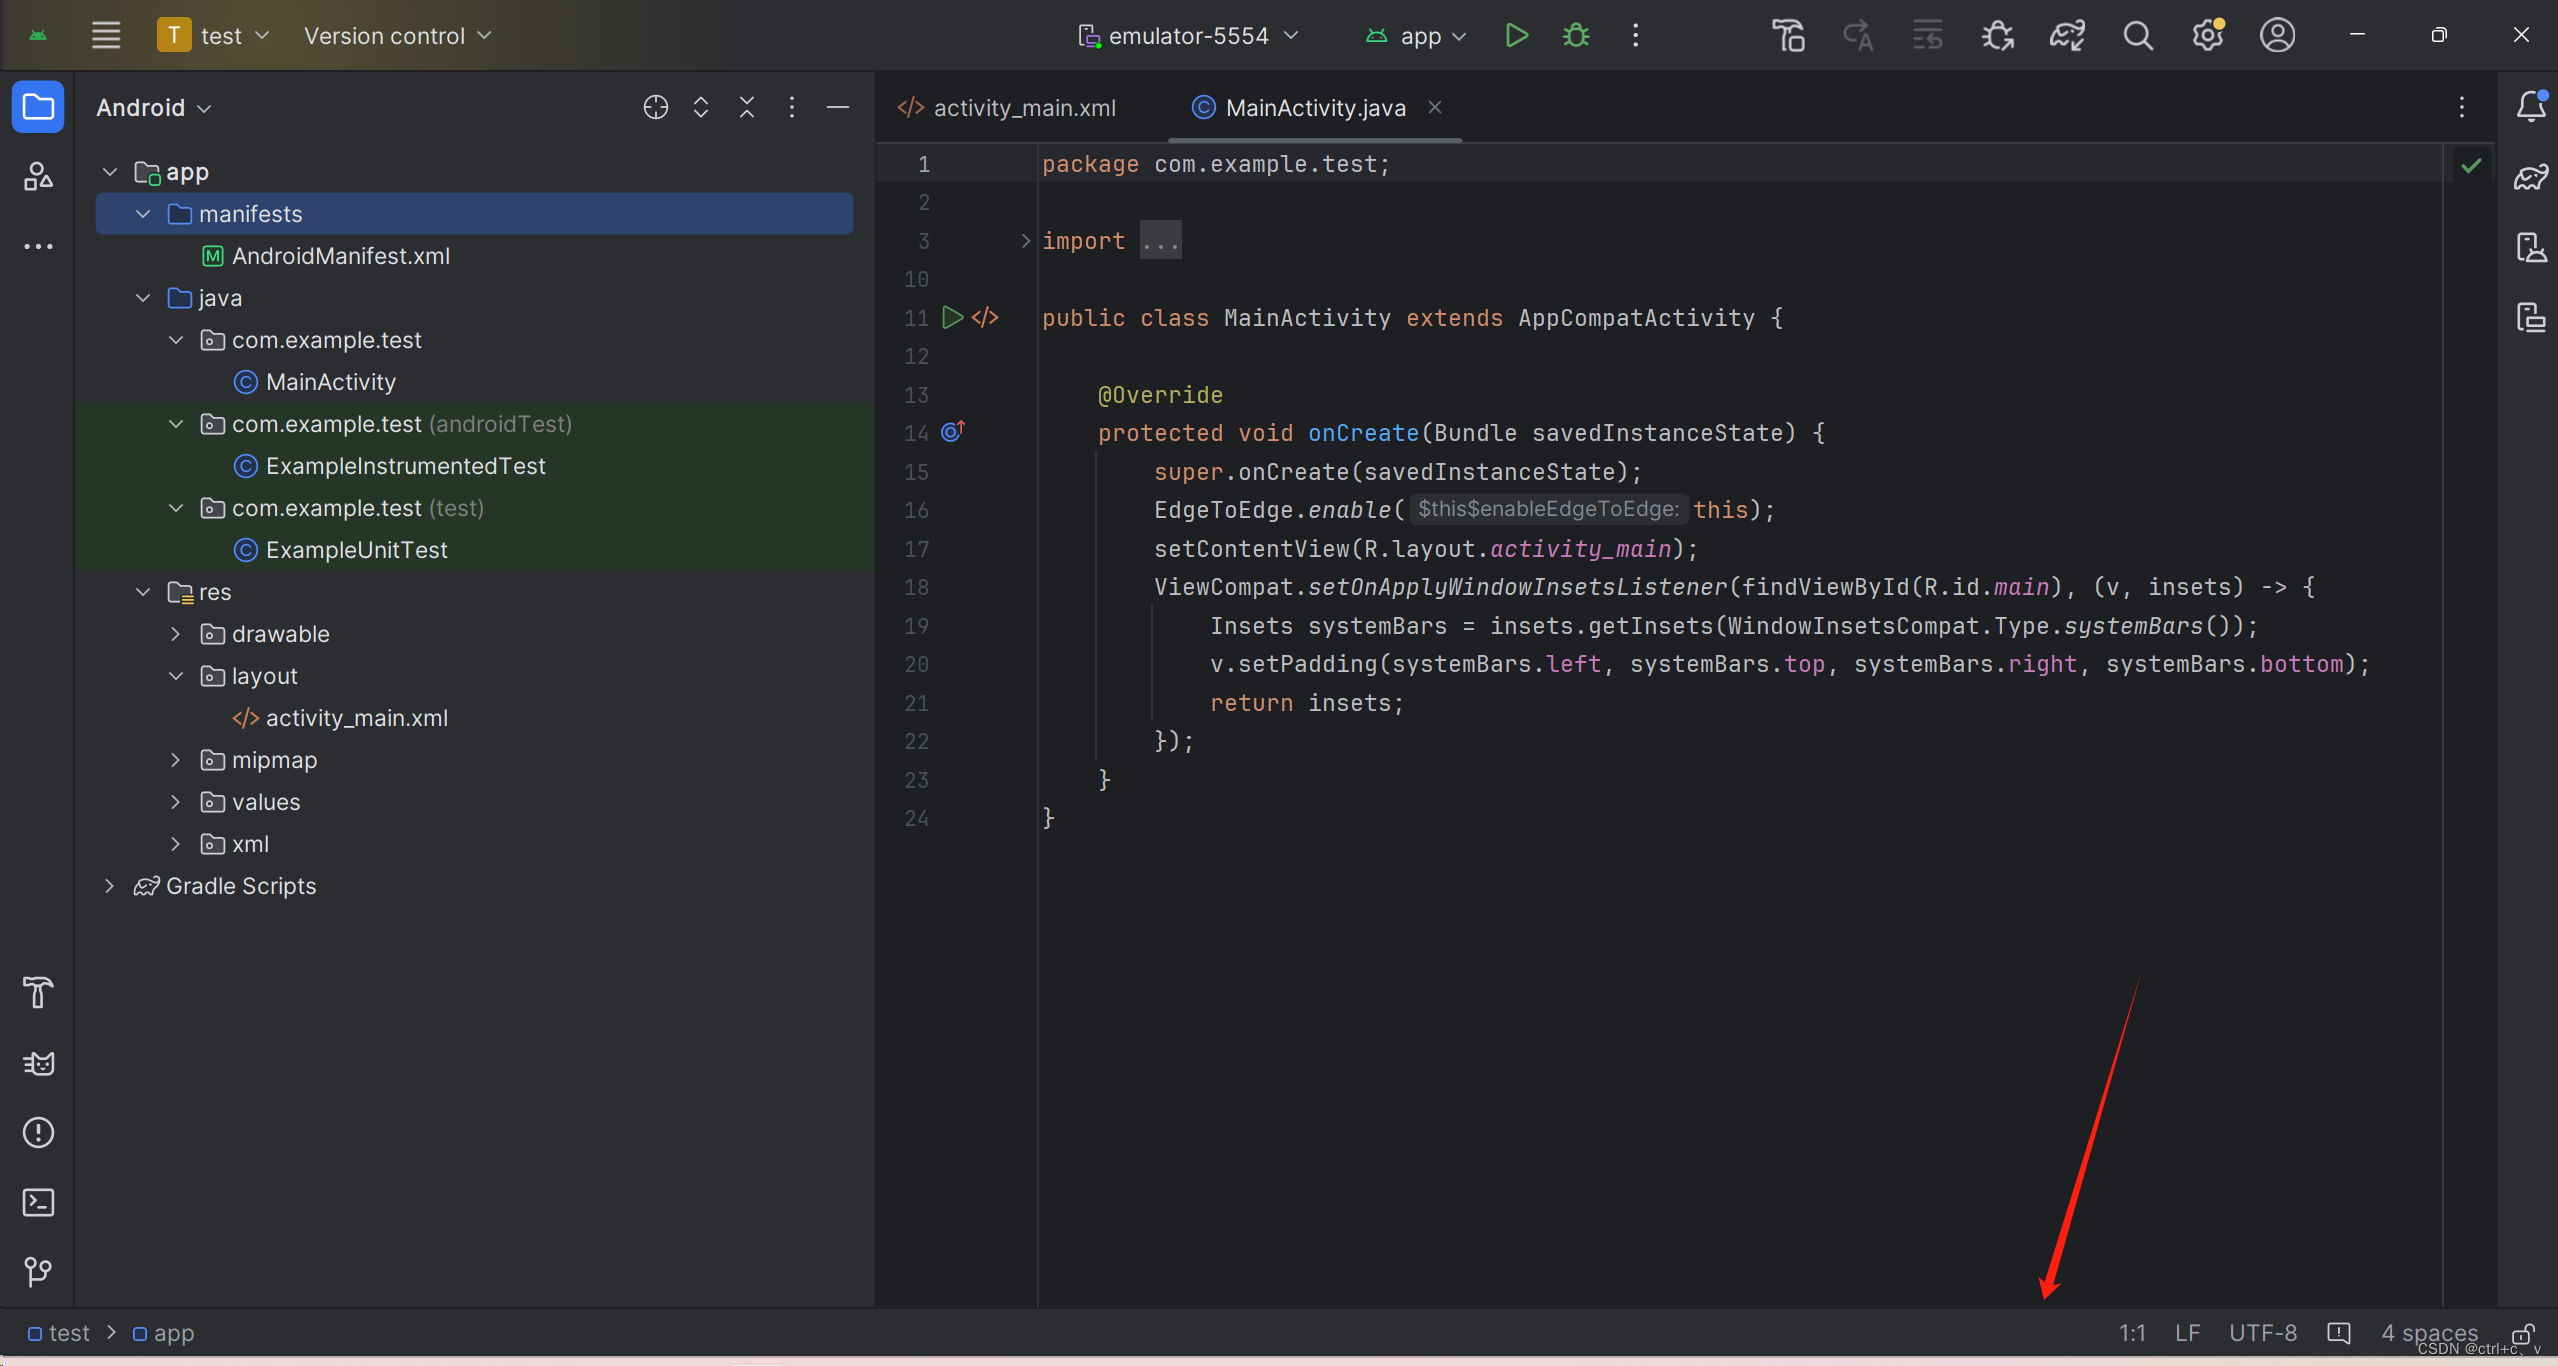Collapse the manifests folder
Screen dimensions: 2558x1366
[143, 214]
